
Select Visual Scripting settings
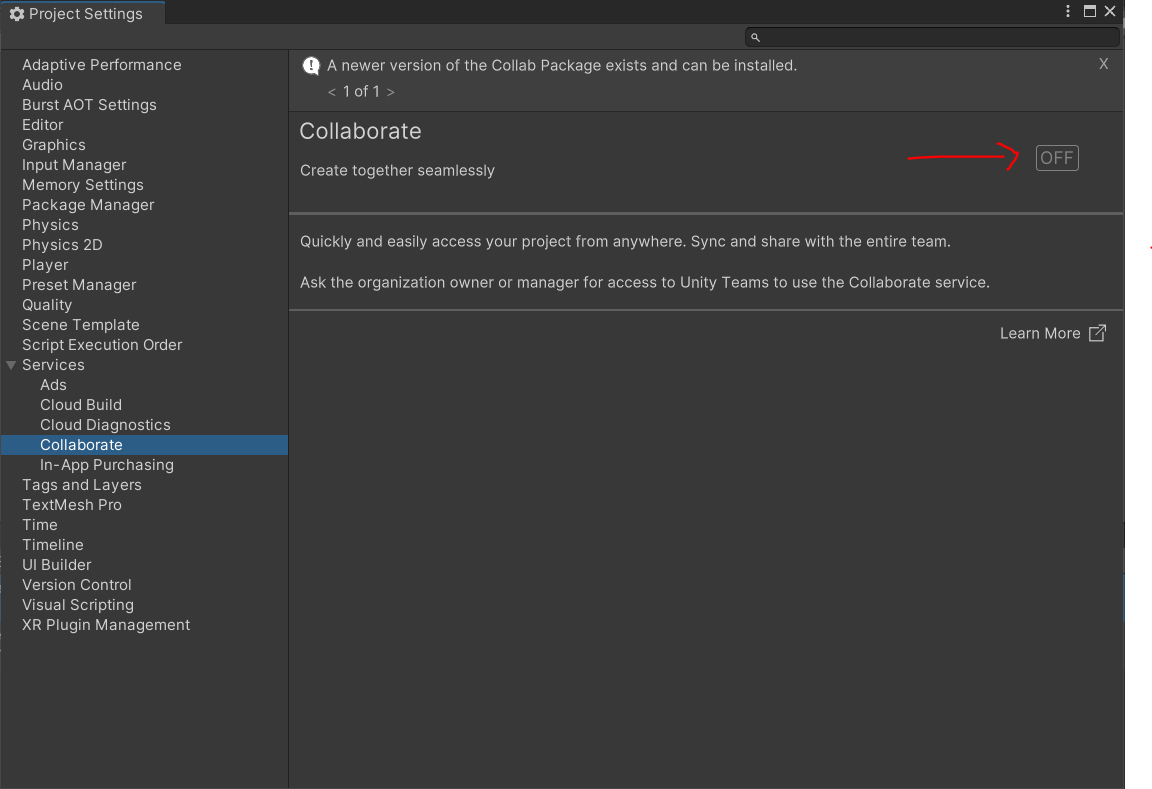pos(78,605)
